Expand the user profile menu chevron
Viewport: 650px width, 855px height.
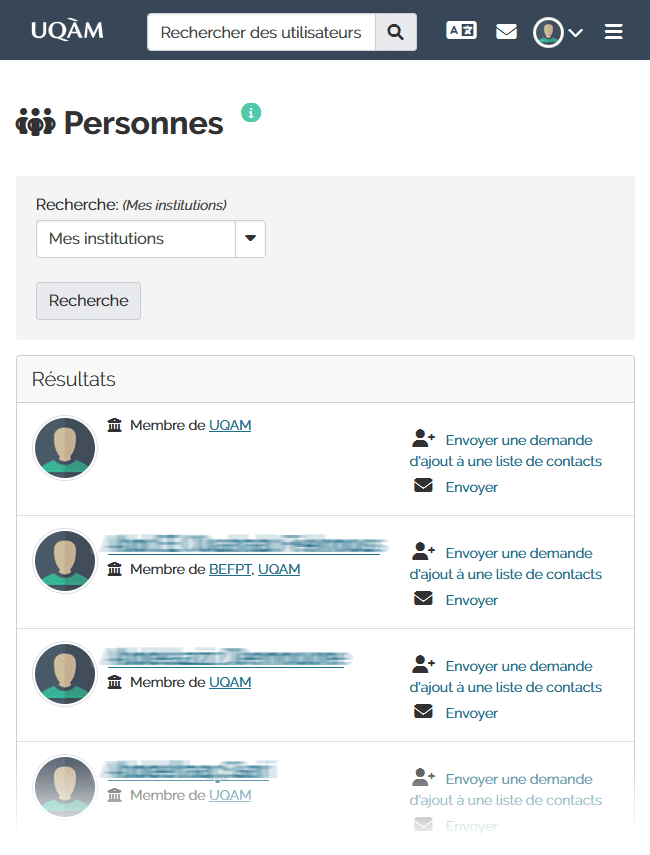tap(576, 33)
